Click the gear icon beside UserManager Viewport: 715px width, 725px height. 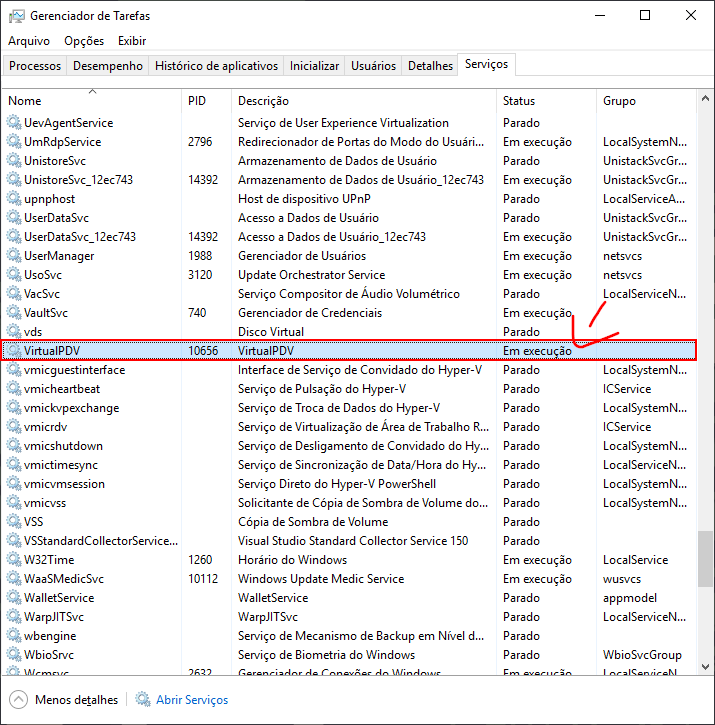click(14, 256)
